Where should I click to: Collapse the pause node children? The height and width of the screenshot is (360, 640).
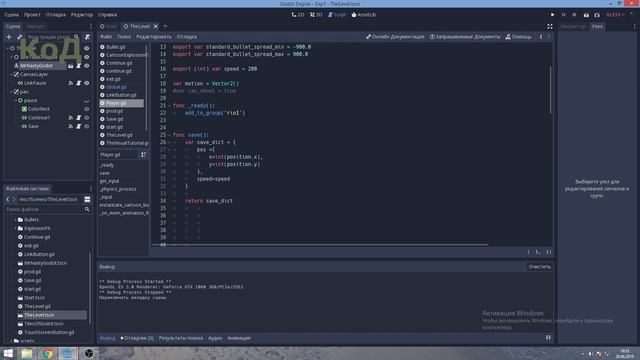16,100
